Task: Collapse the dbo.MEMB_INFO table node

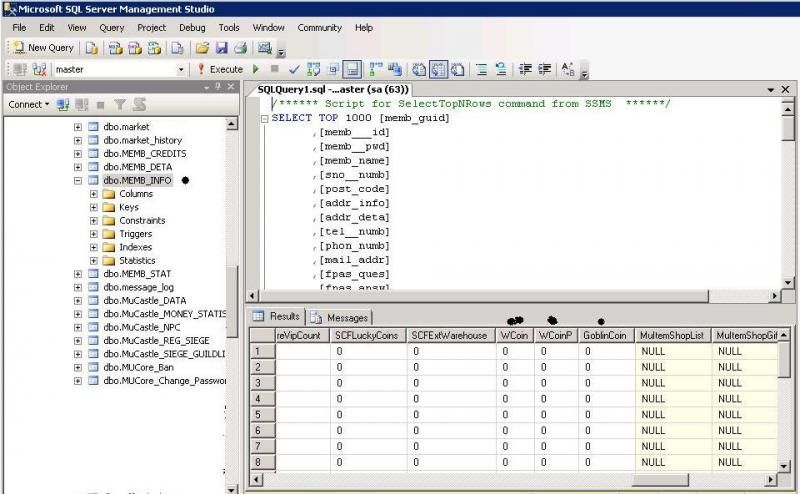Action: point(78,181)
